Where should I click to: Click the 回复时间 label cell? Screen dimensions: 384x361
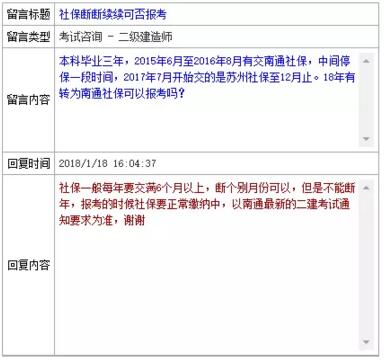pos(28,163)
